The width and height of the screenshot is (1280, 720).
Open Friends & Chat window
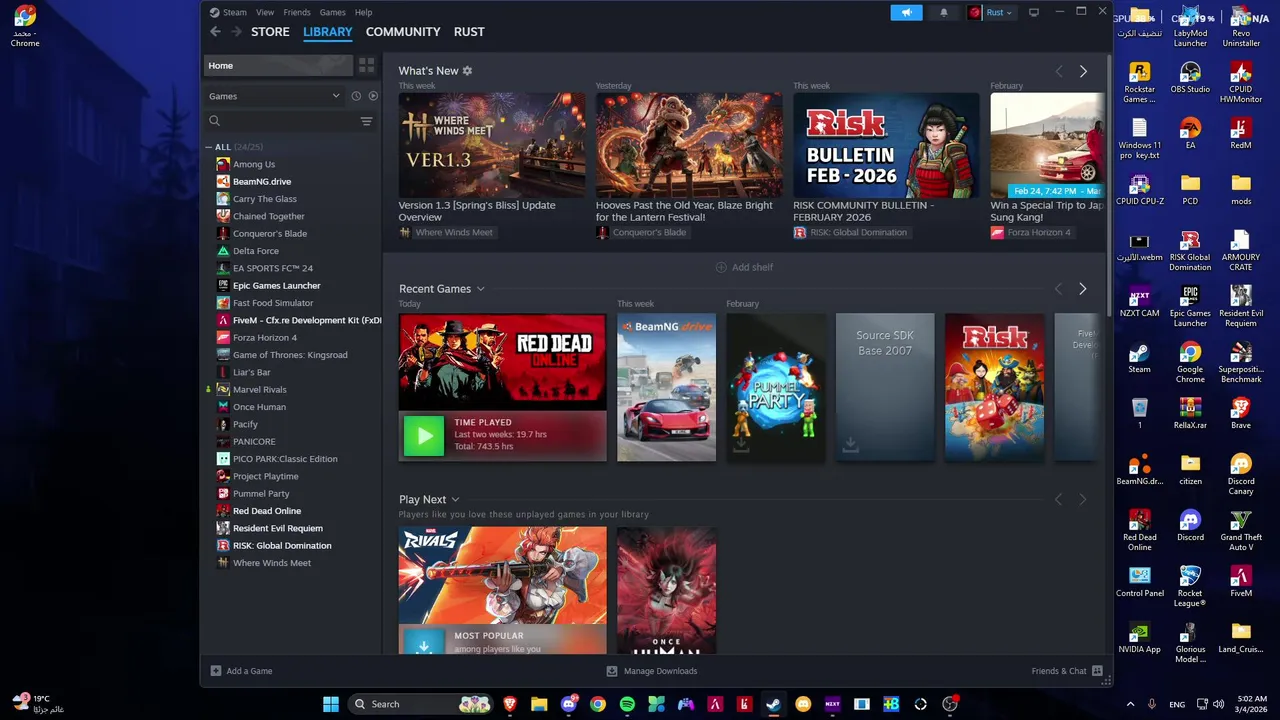pos(1066,671)
